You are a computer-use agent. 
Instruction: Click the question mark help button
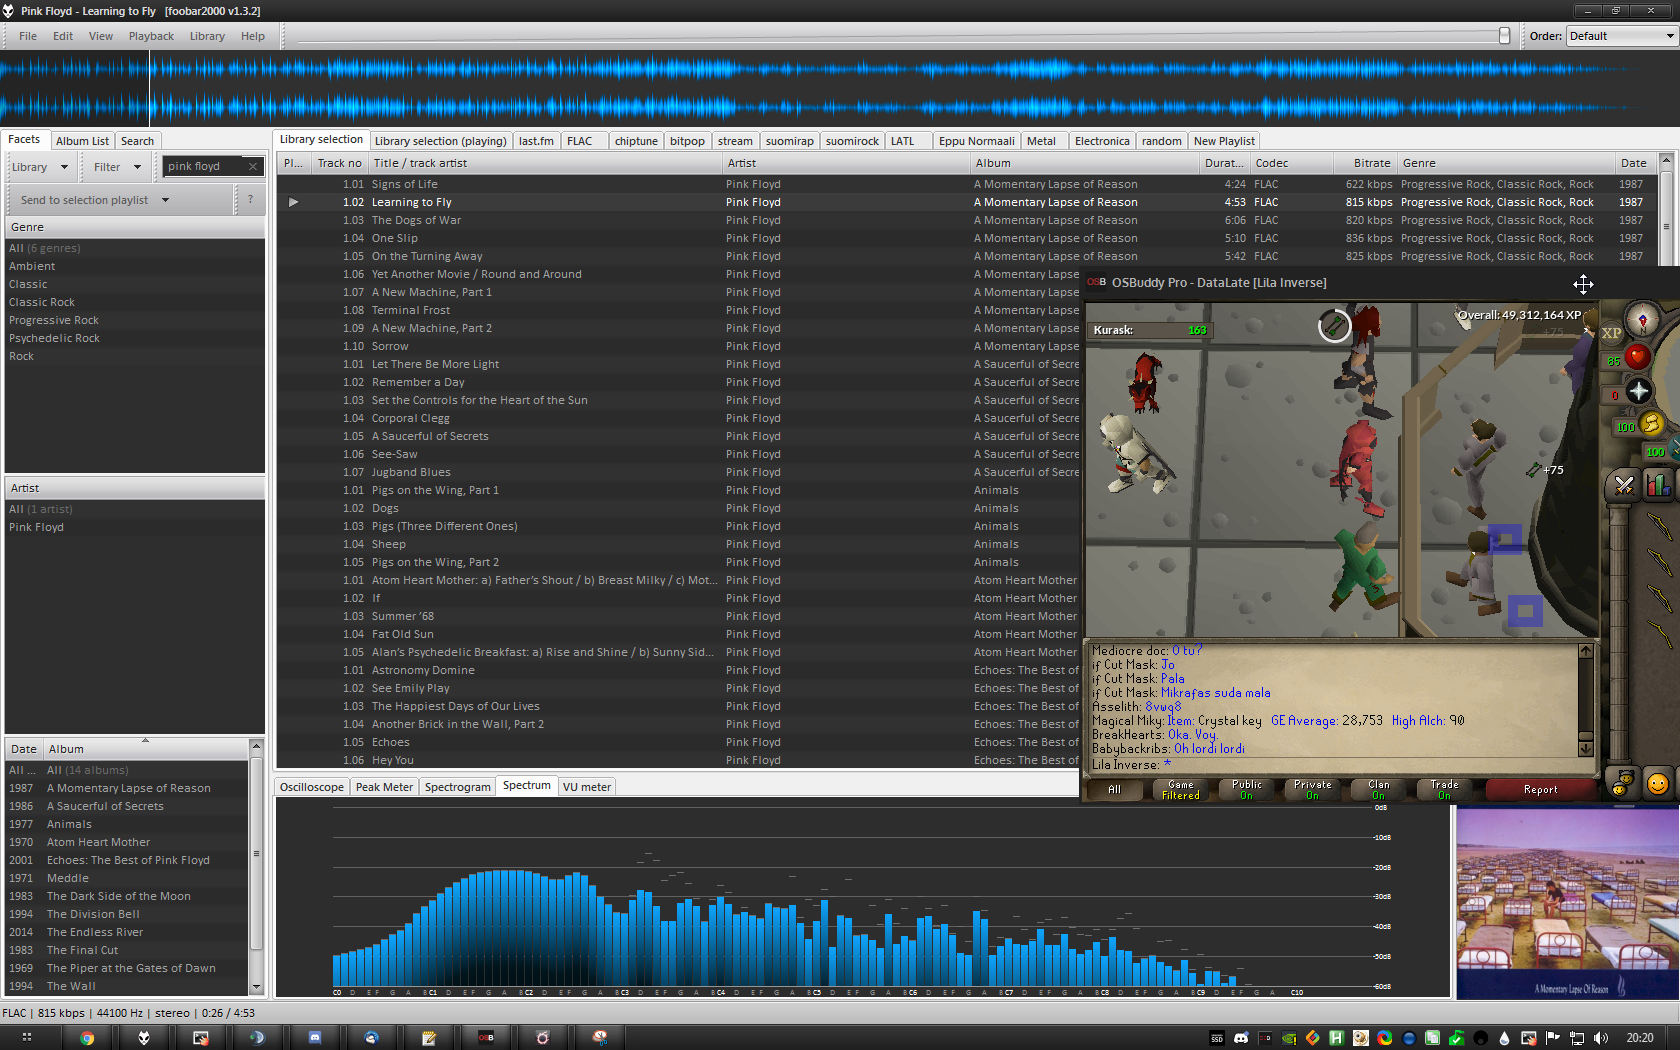click(x=250, y=200)
